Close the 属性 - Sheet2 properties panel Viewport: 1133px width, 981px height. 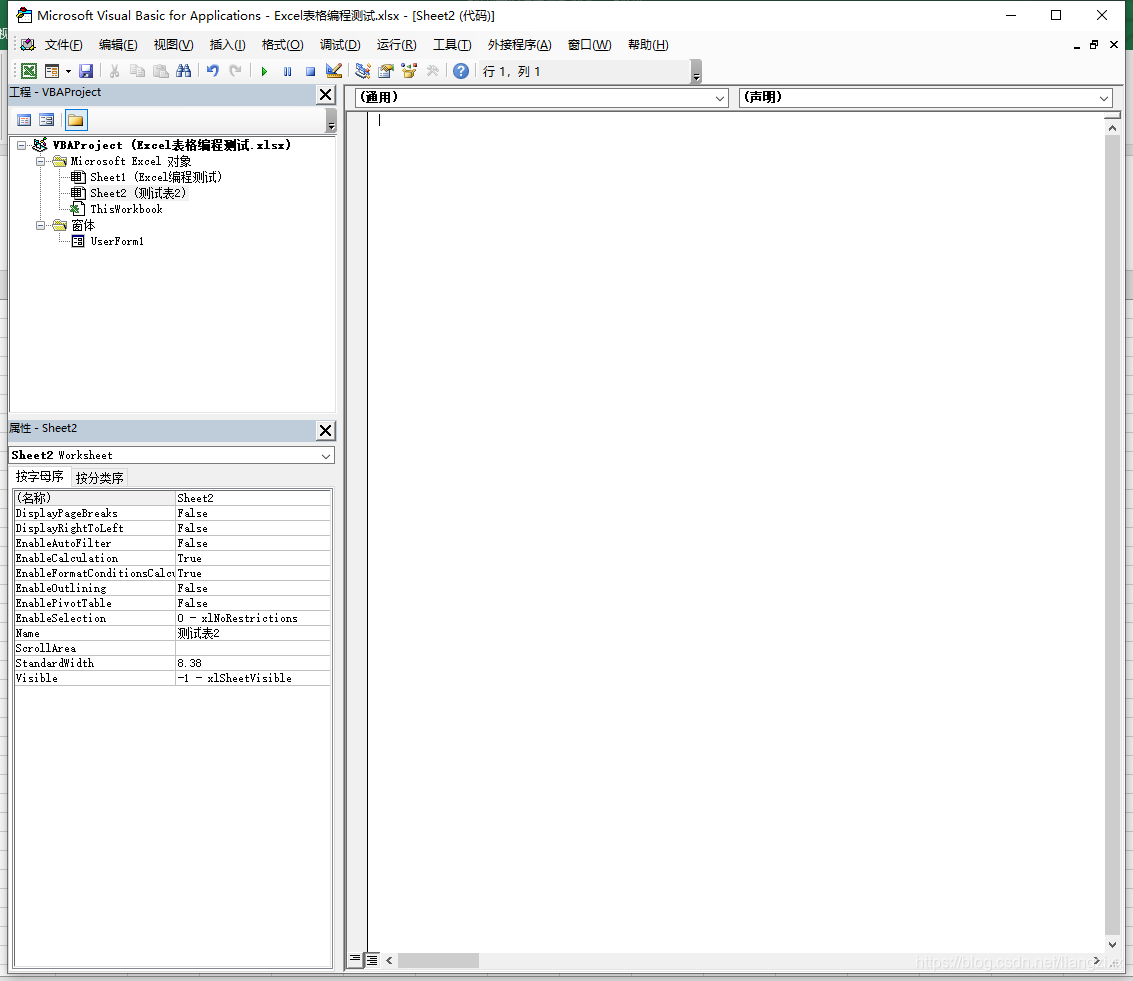[326, 431]
